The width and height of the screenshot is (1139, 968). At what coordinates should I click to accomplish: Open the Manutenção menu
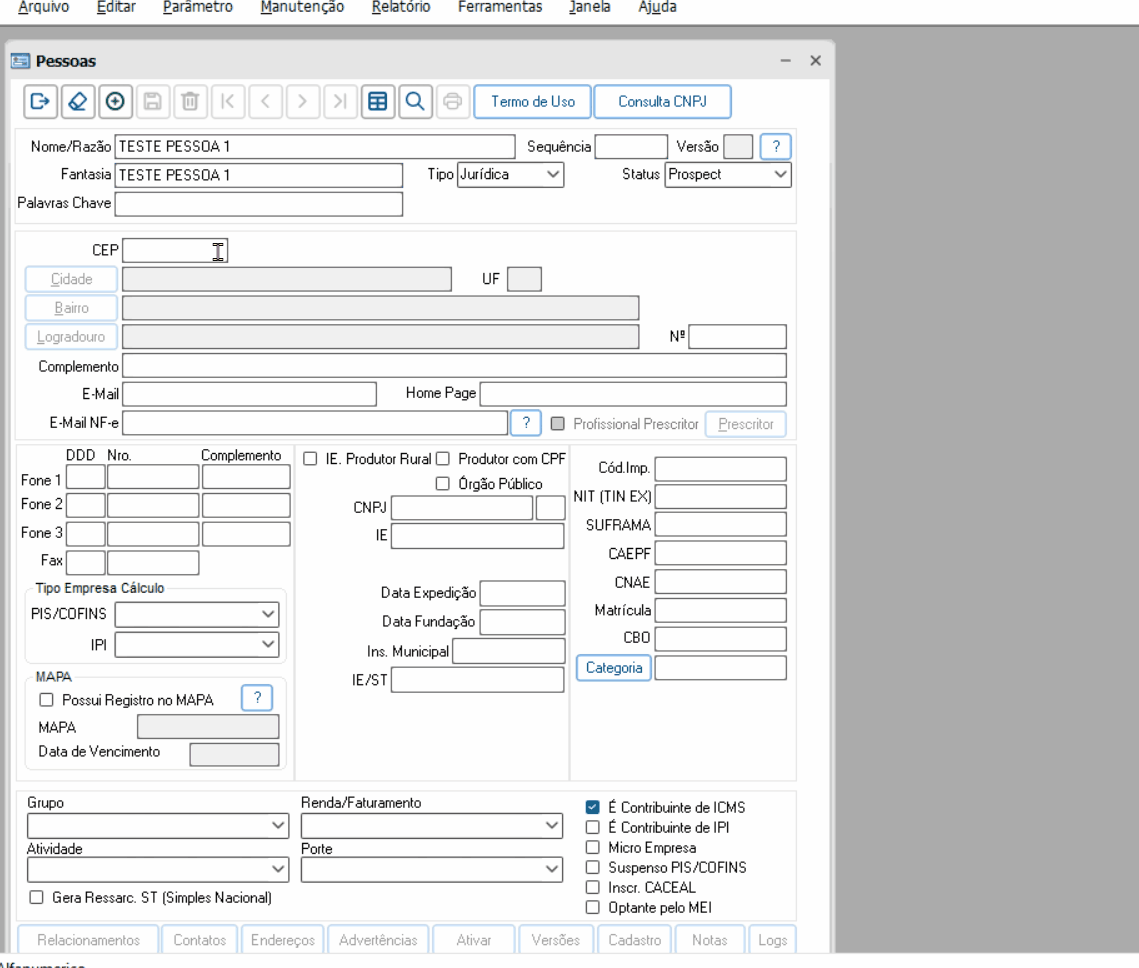pyautogui.click(x=301, y=7)
